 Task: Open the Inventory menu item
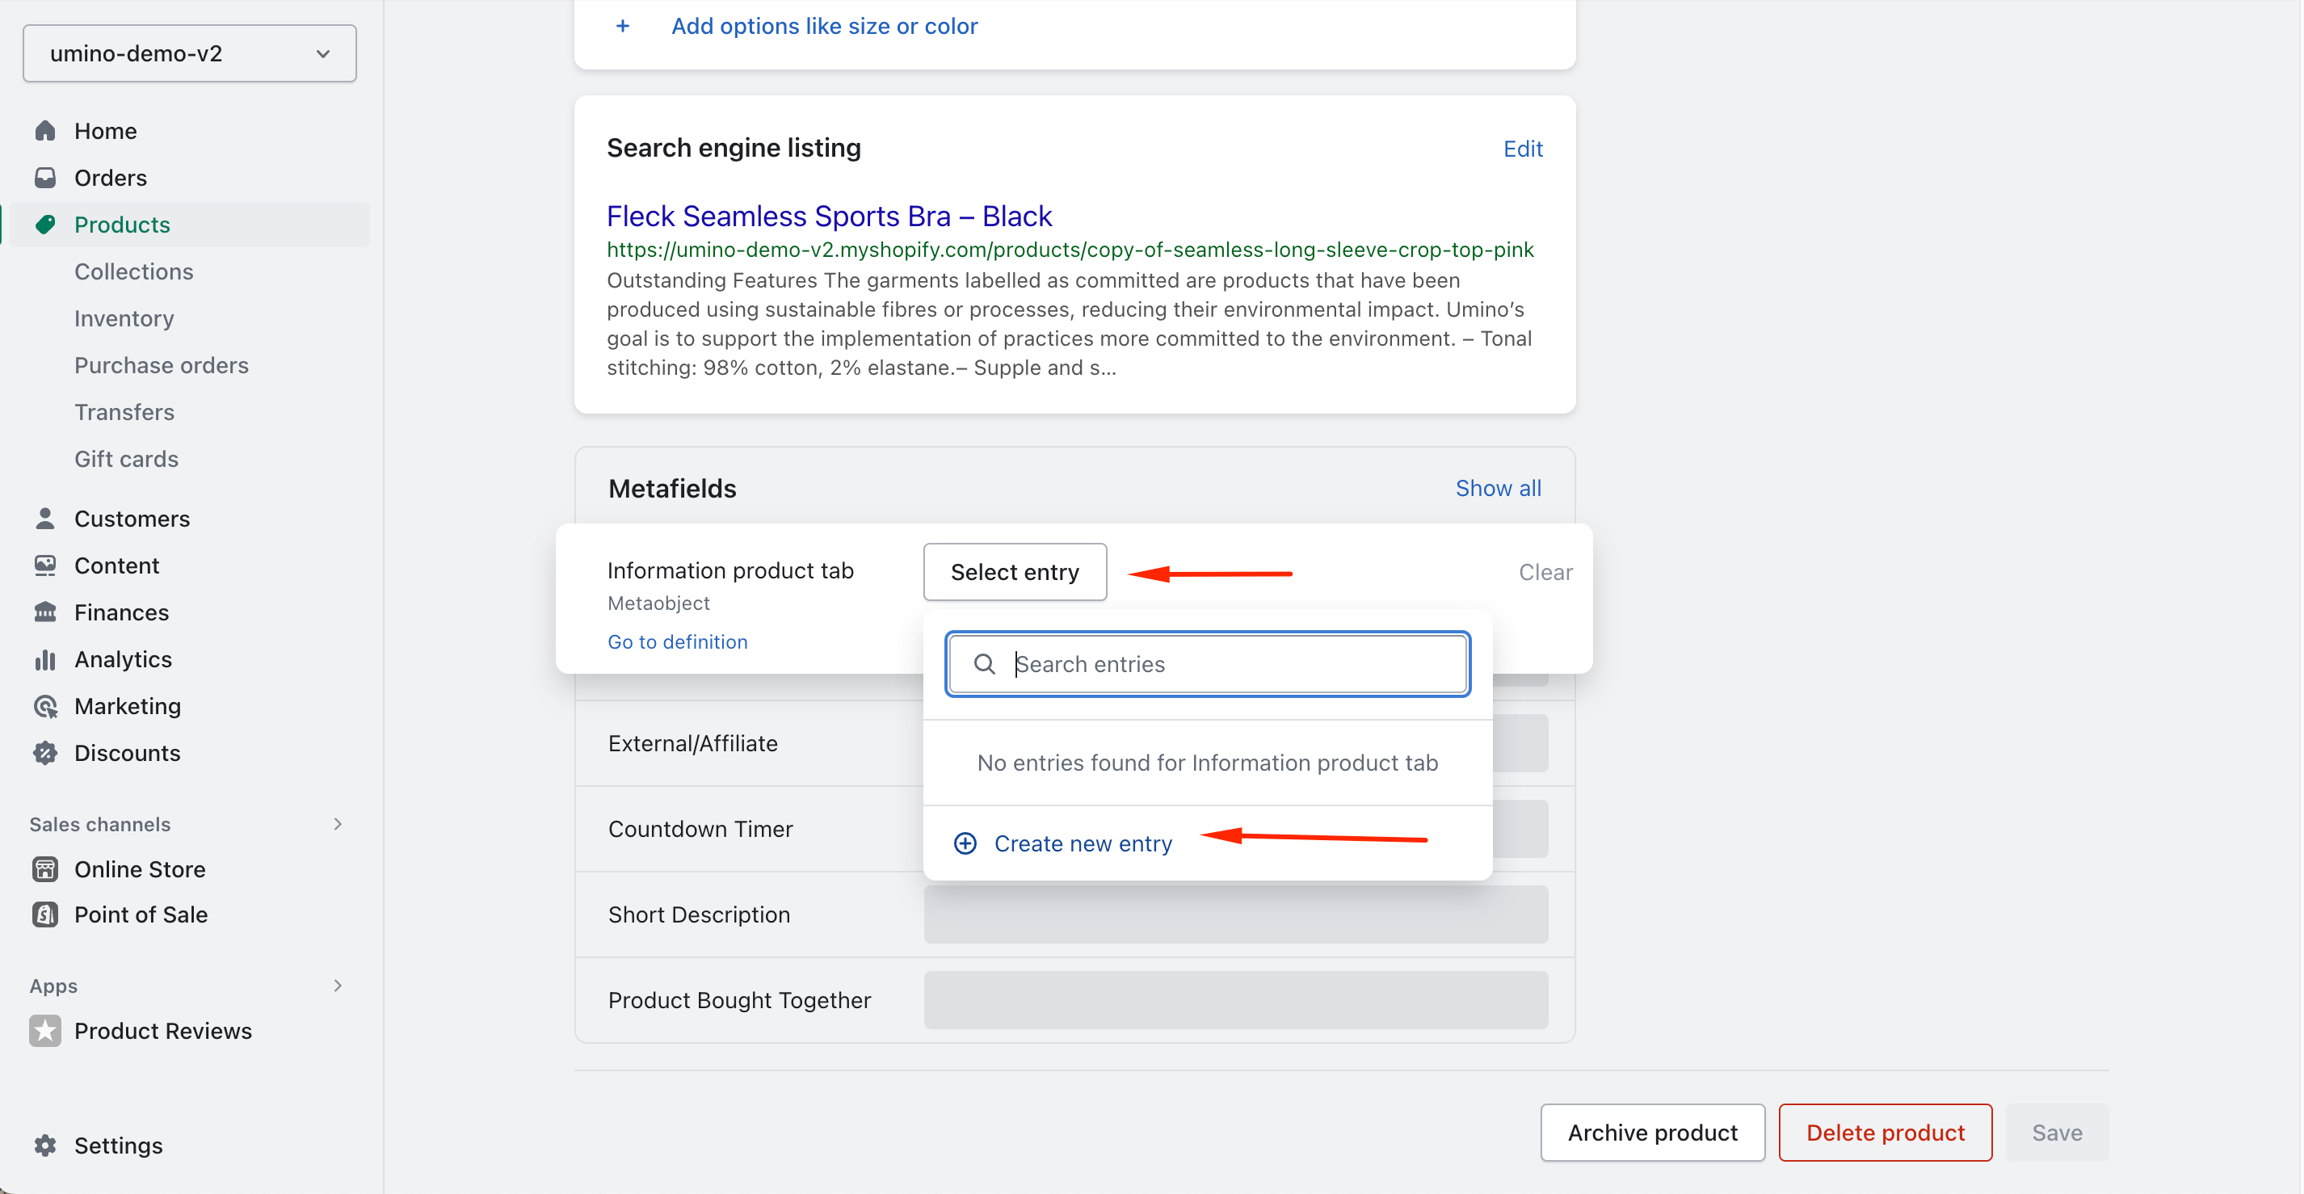click(124, 319)
